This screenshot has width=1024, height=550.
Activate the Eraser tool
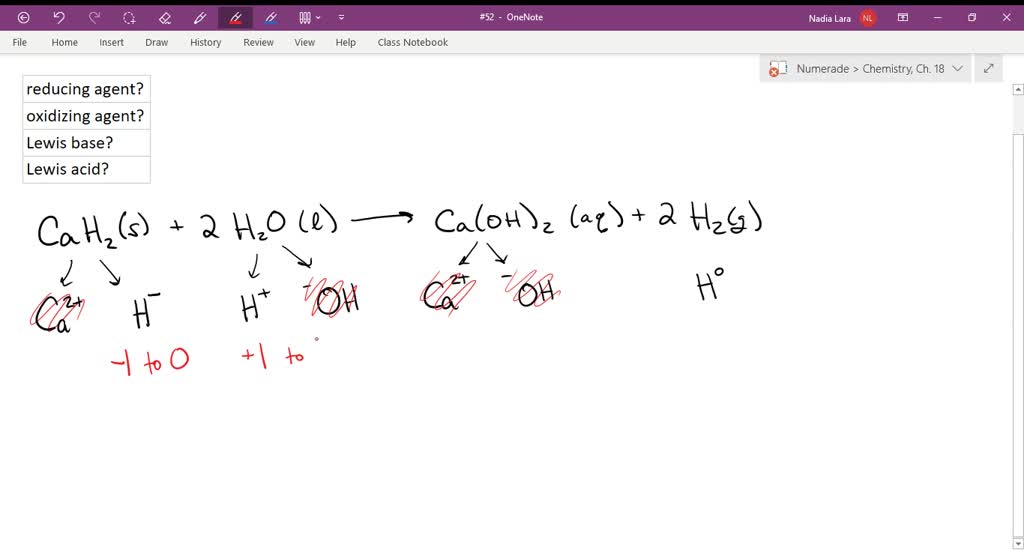coord(164,17)
